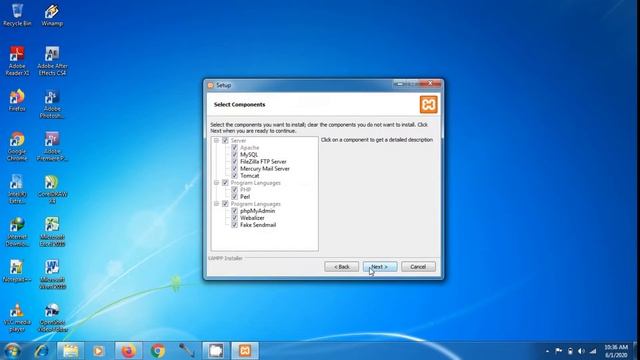The image size is (640, 360).
Task: Select the VLC media player desktop icon
Action: [x=17, y=317]
